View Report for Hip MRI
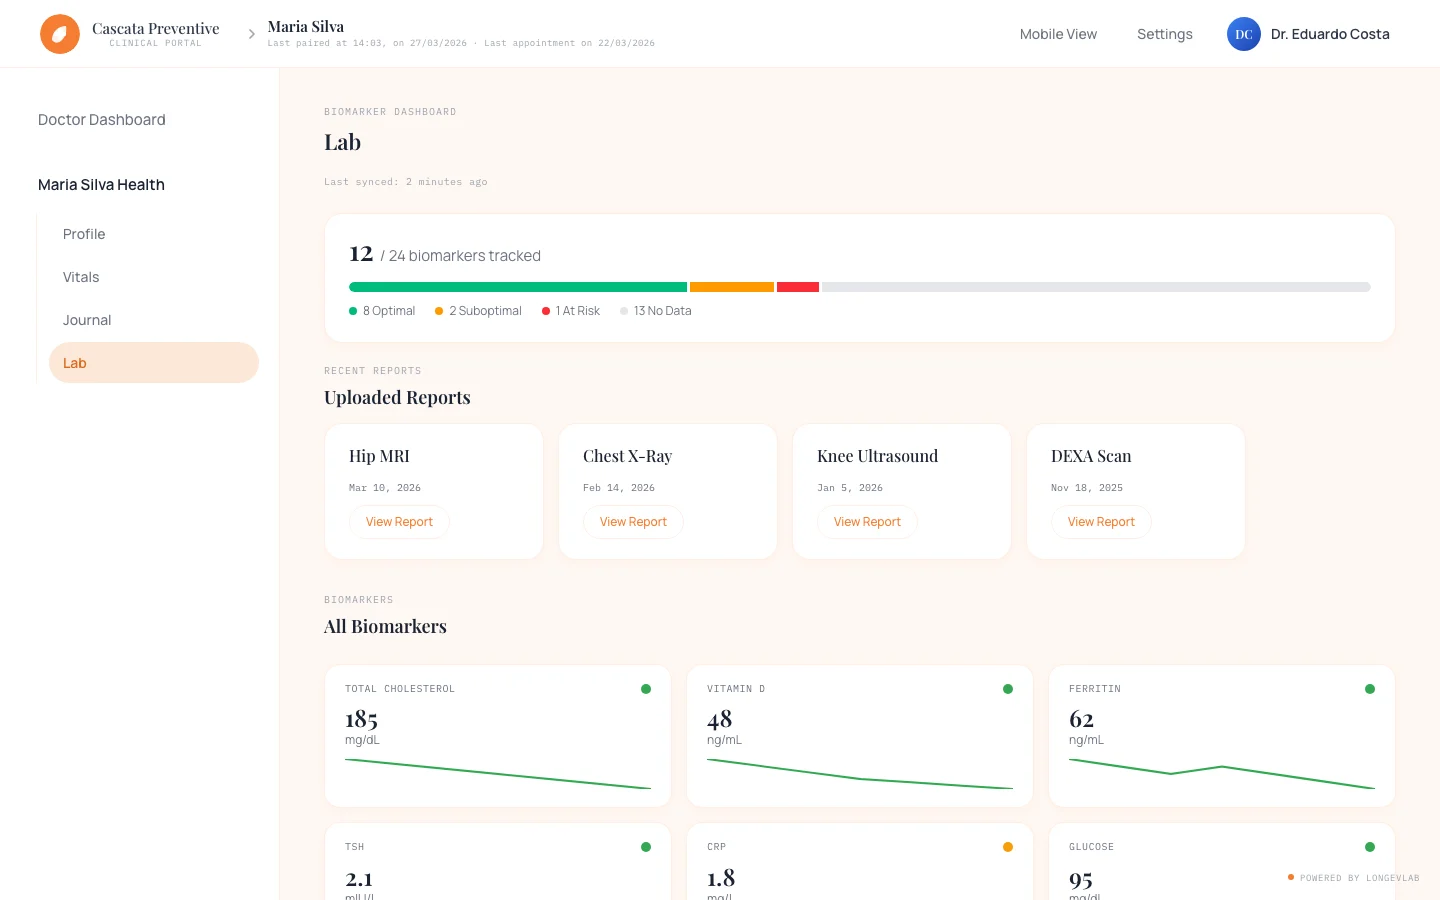 pos(399,522)
